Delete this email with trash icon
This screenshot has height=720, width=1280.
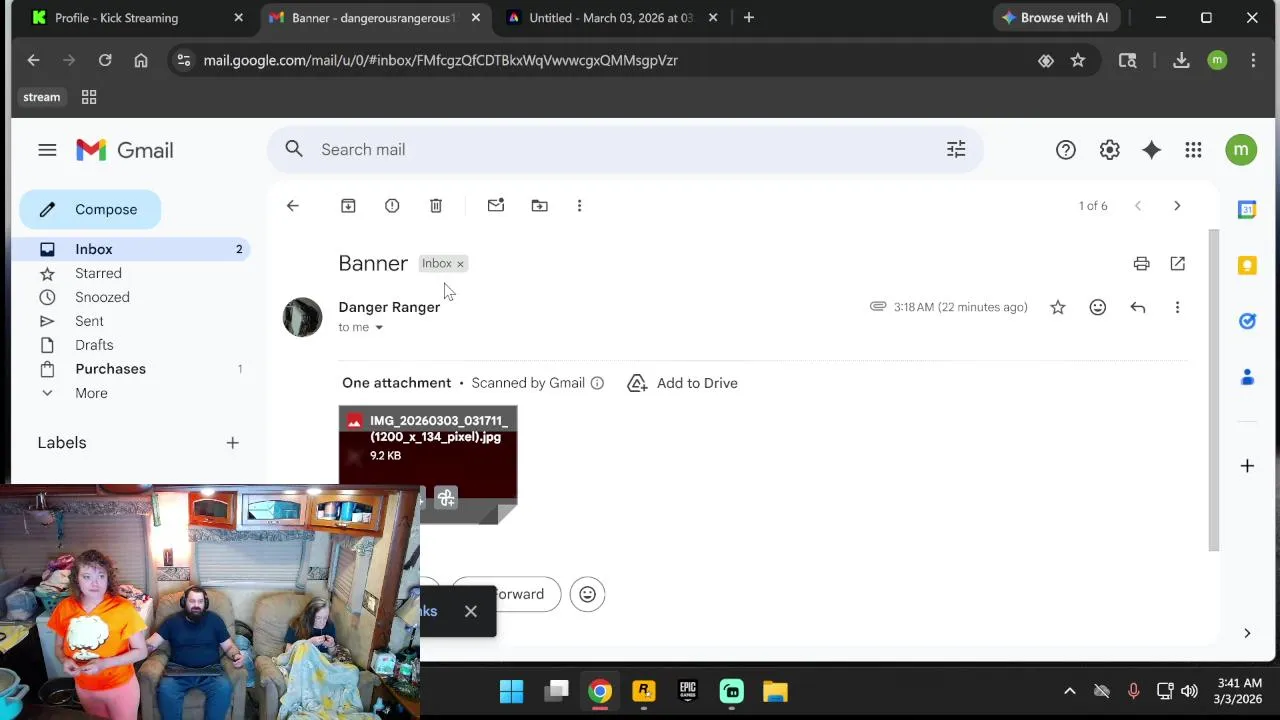(x=436, y=205)
